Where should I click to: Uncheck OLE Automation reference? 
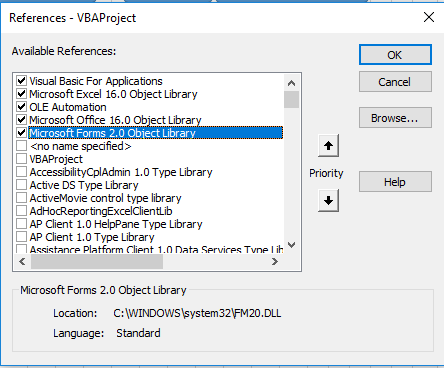pos(22,107)
